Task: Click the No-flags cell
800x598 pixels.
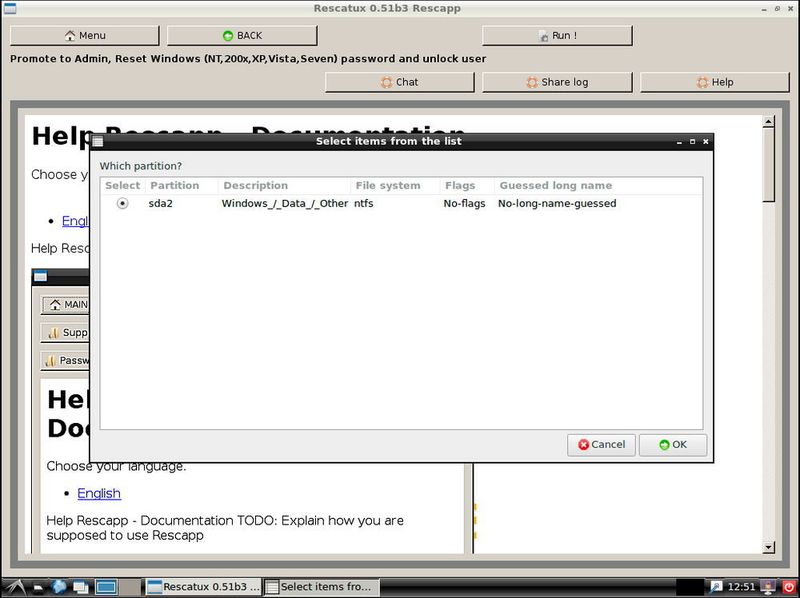Action: pos(464,204)
